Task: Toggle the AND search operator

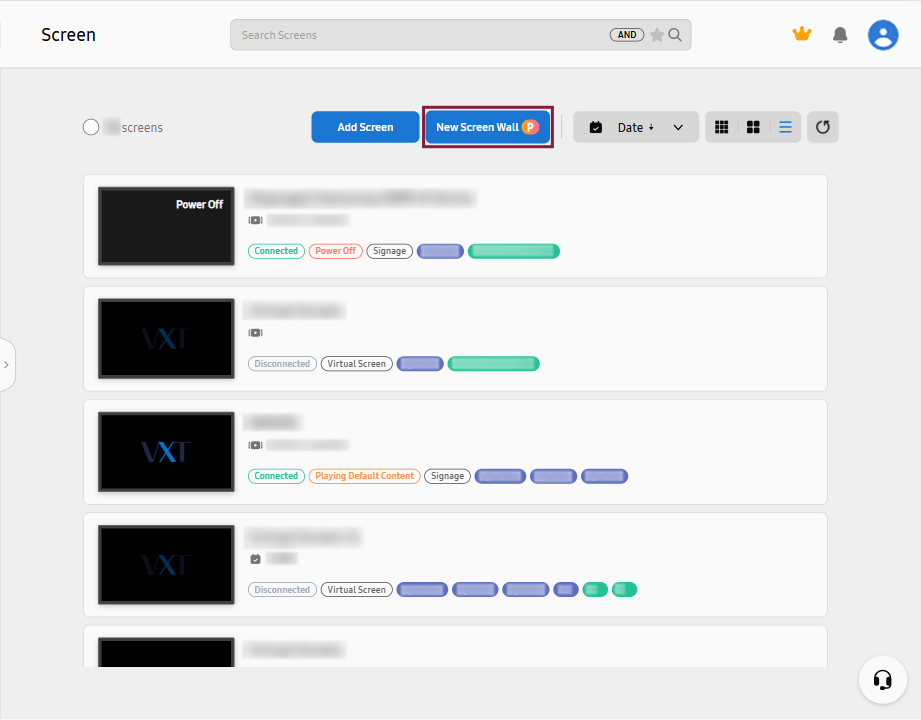Action: pyautogui.click(x=627, y=35)
